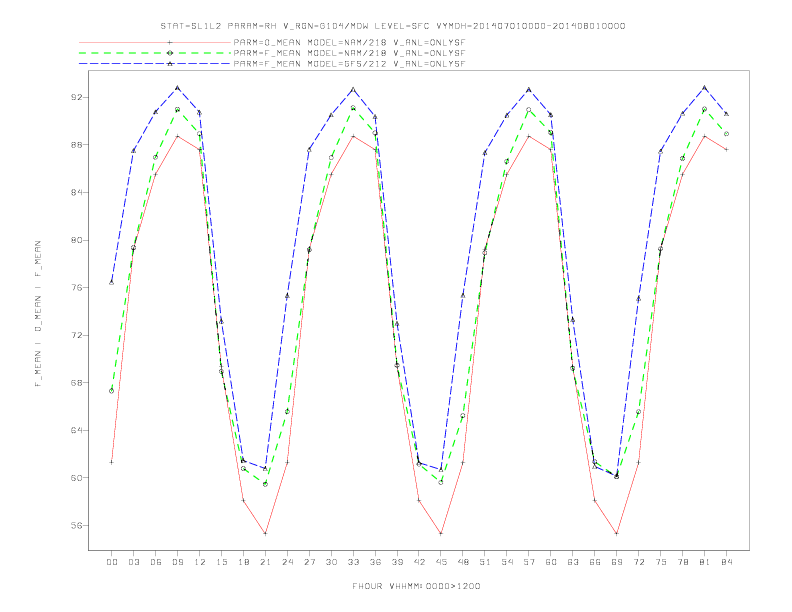Select the PARM=F_MEAN MODEL=GFS/212 legend label

(x=349, y=64)
